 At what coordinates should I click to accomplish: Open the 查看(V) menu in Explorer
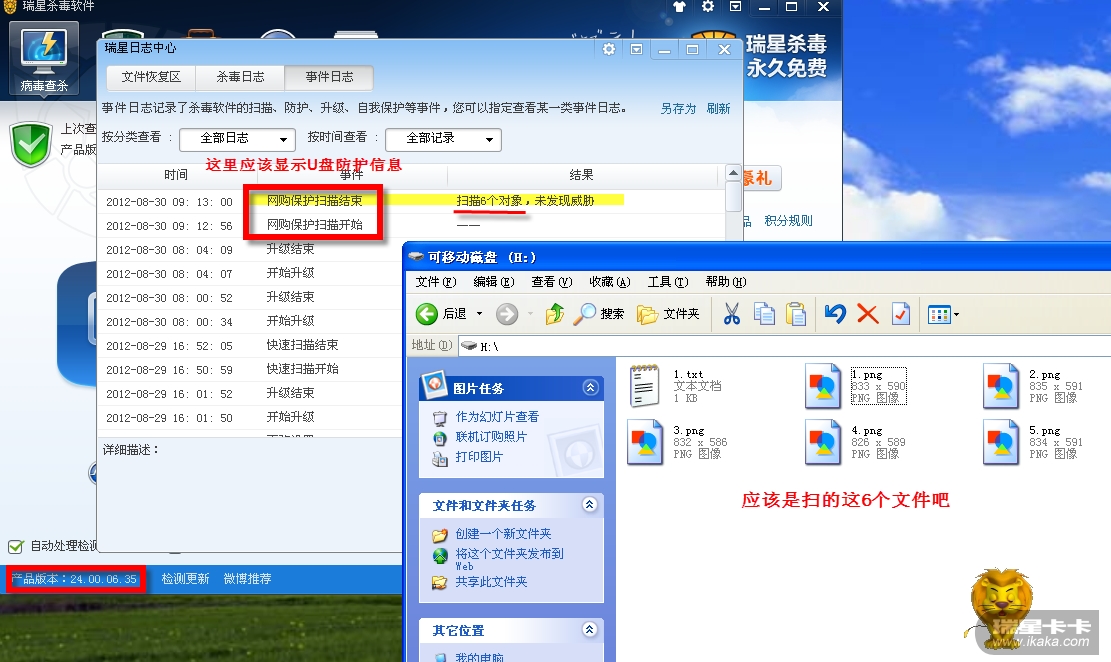click(552, 281)
